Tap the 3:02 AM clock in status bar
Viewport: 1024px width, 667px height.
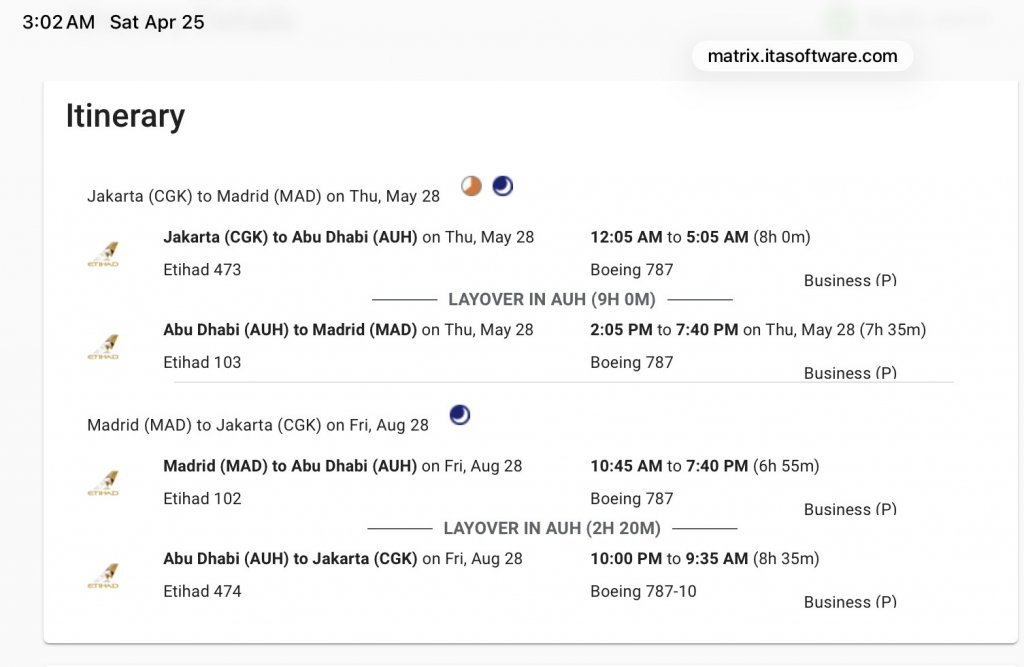[x=58, y=22]
